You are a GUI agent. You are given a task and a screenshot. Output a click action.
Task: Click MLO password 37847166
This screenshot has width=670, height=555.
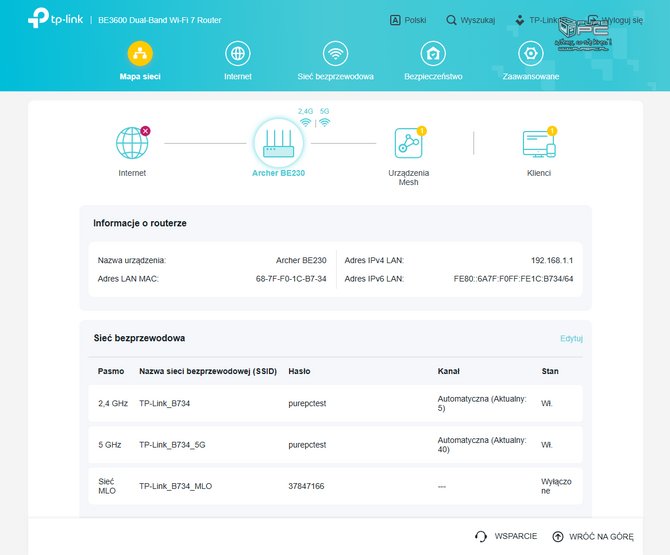pos(306,486)
